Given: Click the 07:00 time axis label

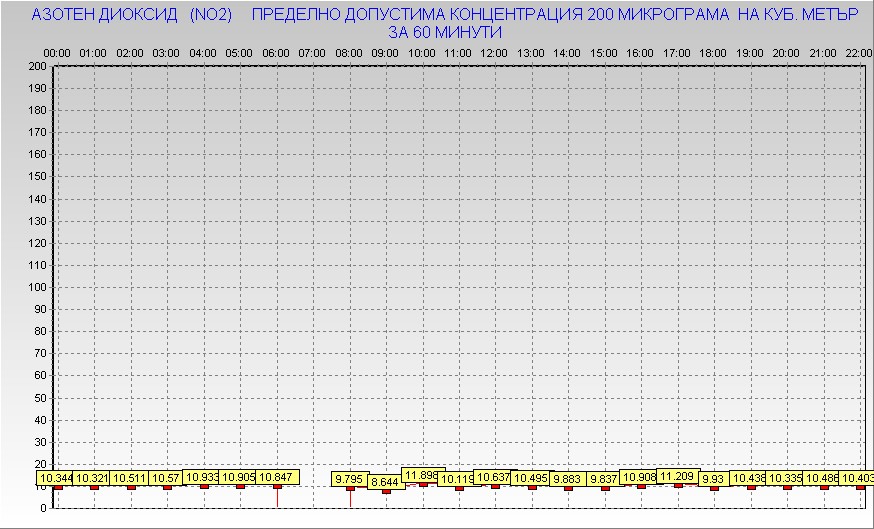Looking at the screenshot, I should [312, 52].
